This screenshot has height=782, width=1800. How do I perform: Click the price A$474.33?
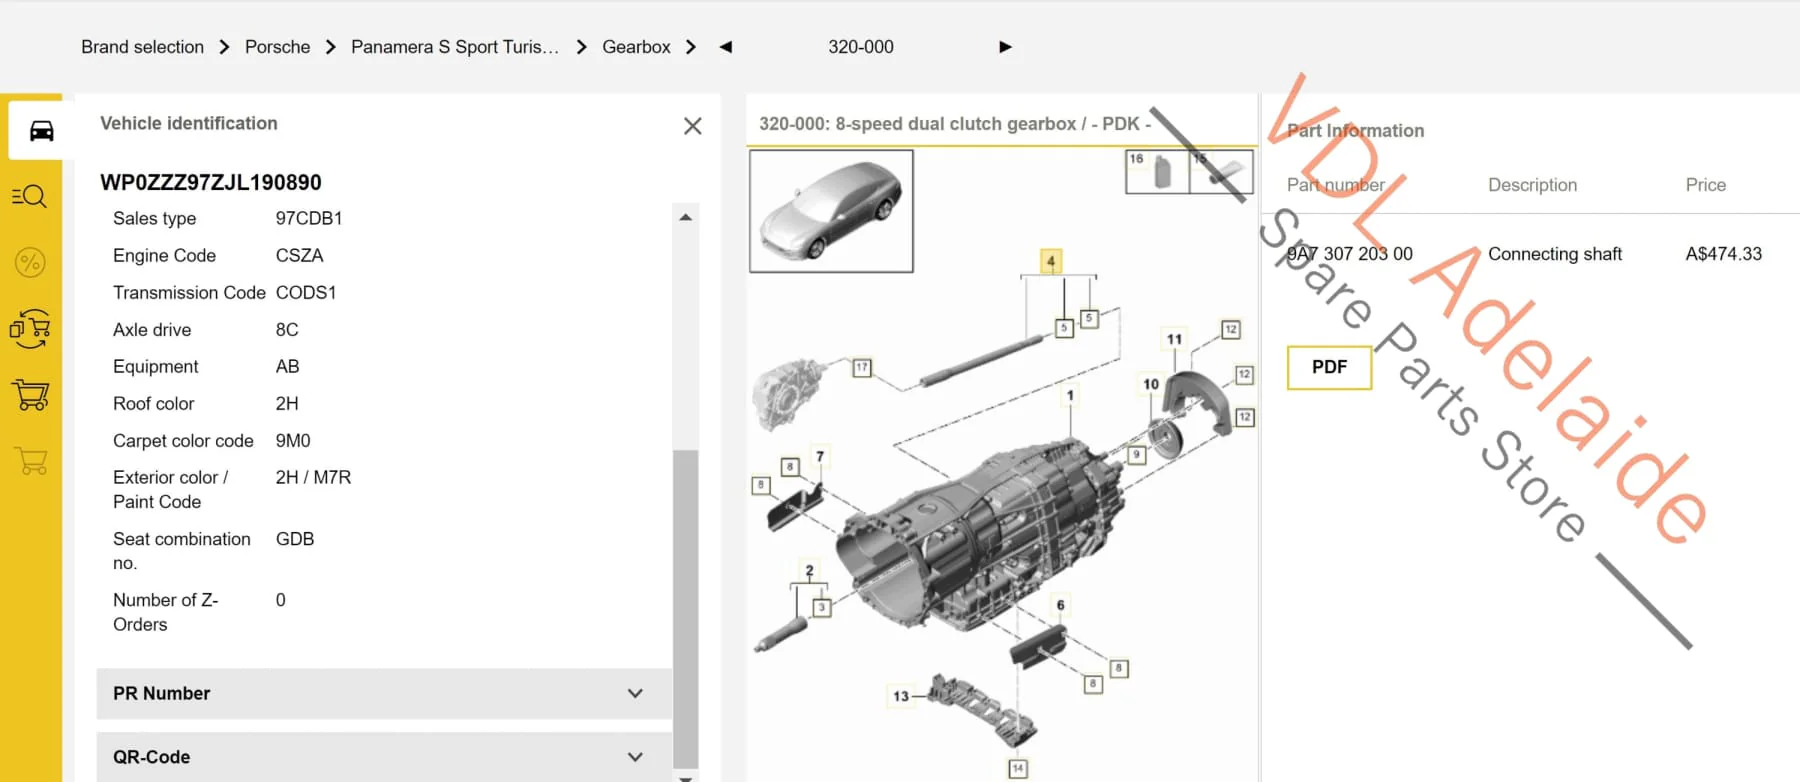tap(1724, 254)
